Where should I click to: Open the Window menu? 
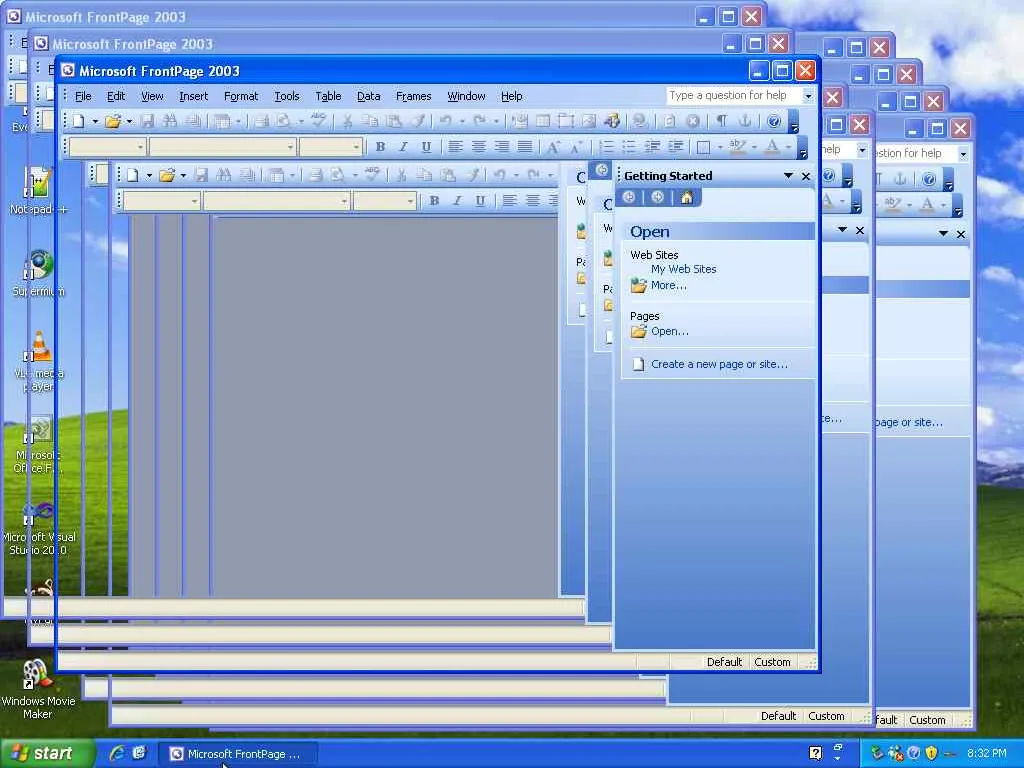click(x=466, y=96)
